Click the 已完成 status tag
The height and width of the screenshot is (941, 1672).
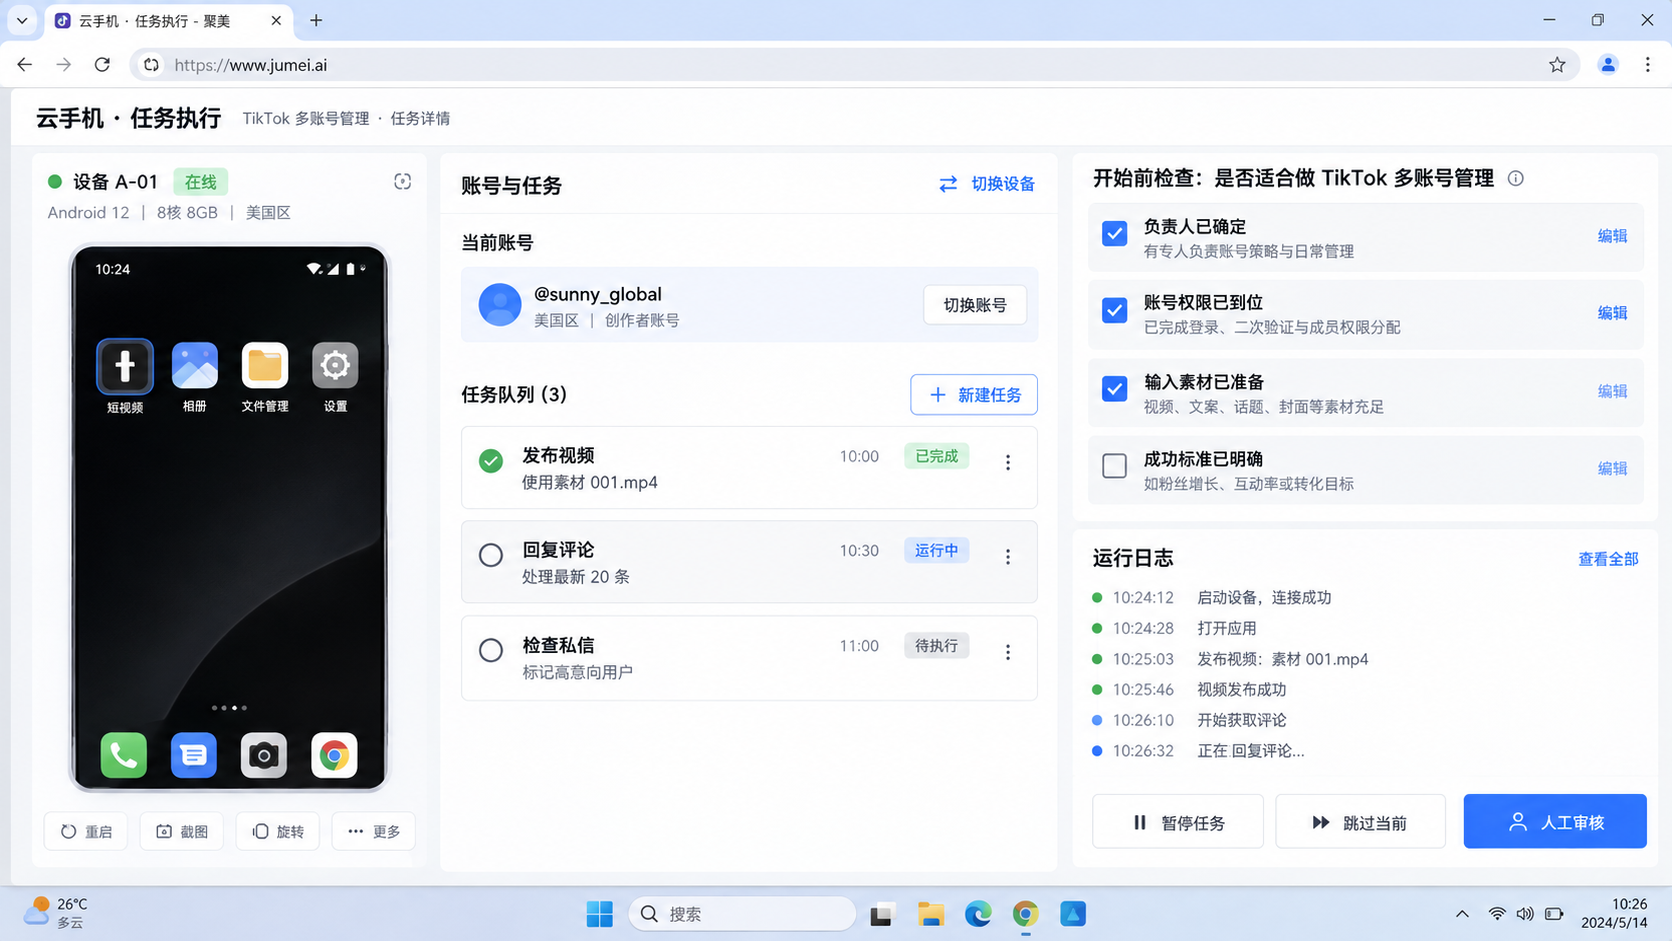pyautogui.click(x=936, y=456)
